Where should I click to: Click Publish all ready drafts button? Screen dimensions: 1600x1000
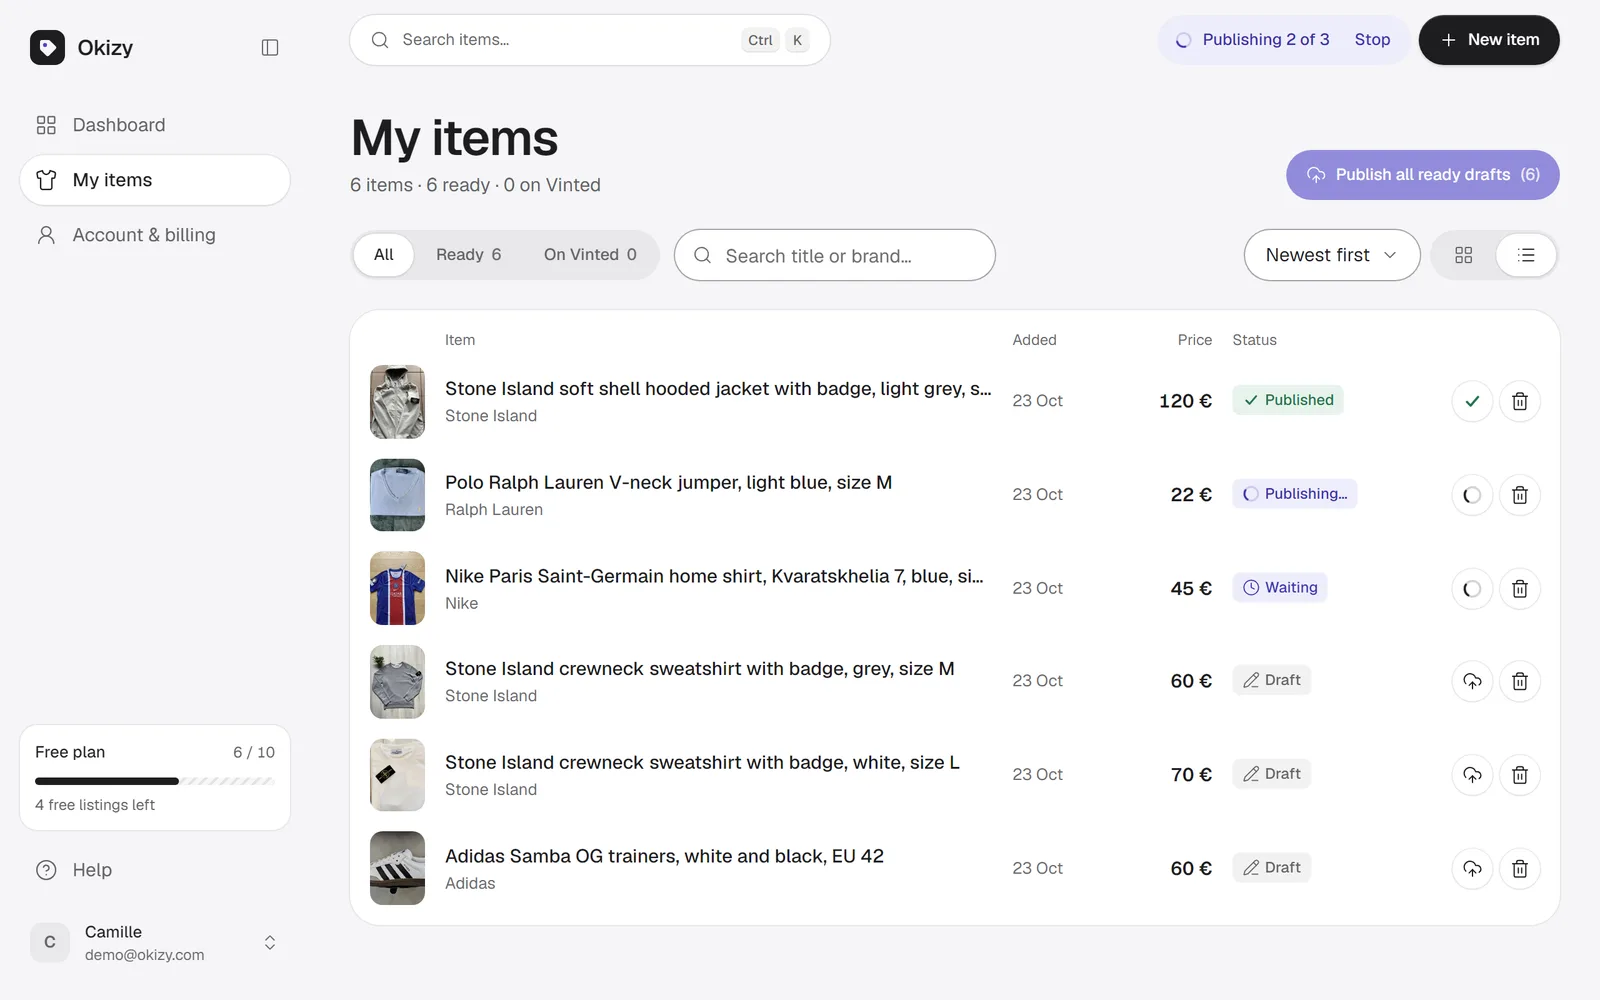[1423, 175]
